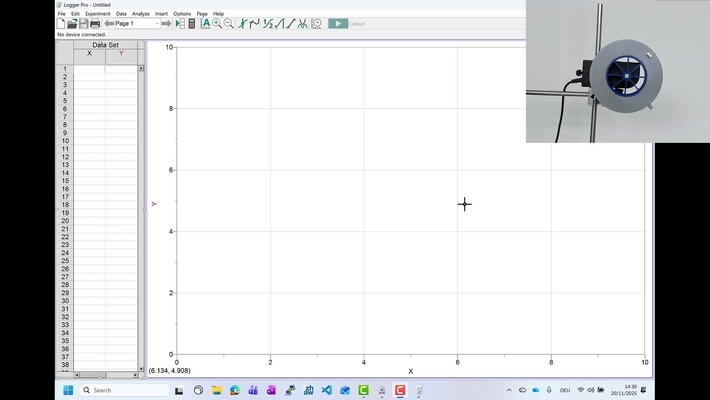Image resolution: width=710 pixels, height=400 pixels.
Task: Open Data Collection clock icon
Action: [317, 24]
